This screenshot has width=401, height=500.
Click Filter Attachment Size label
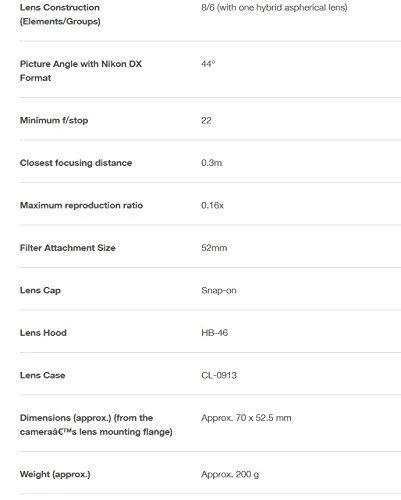(68, 248)
